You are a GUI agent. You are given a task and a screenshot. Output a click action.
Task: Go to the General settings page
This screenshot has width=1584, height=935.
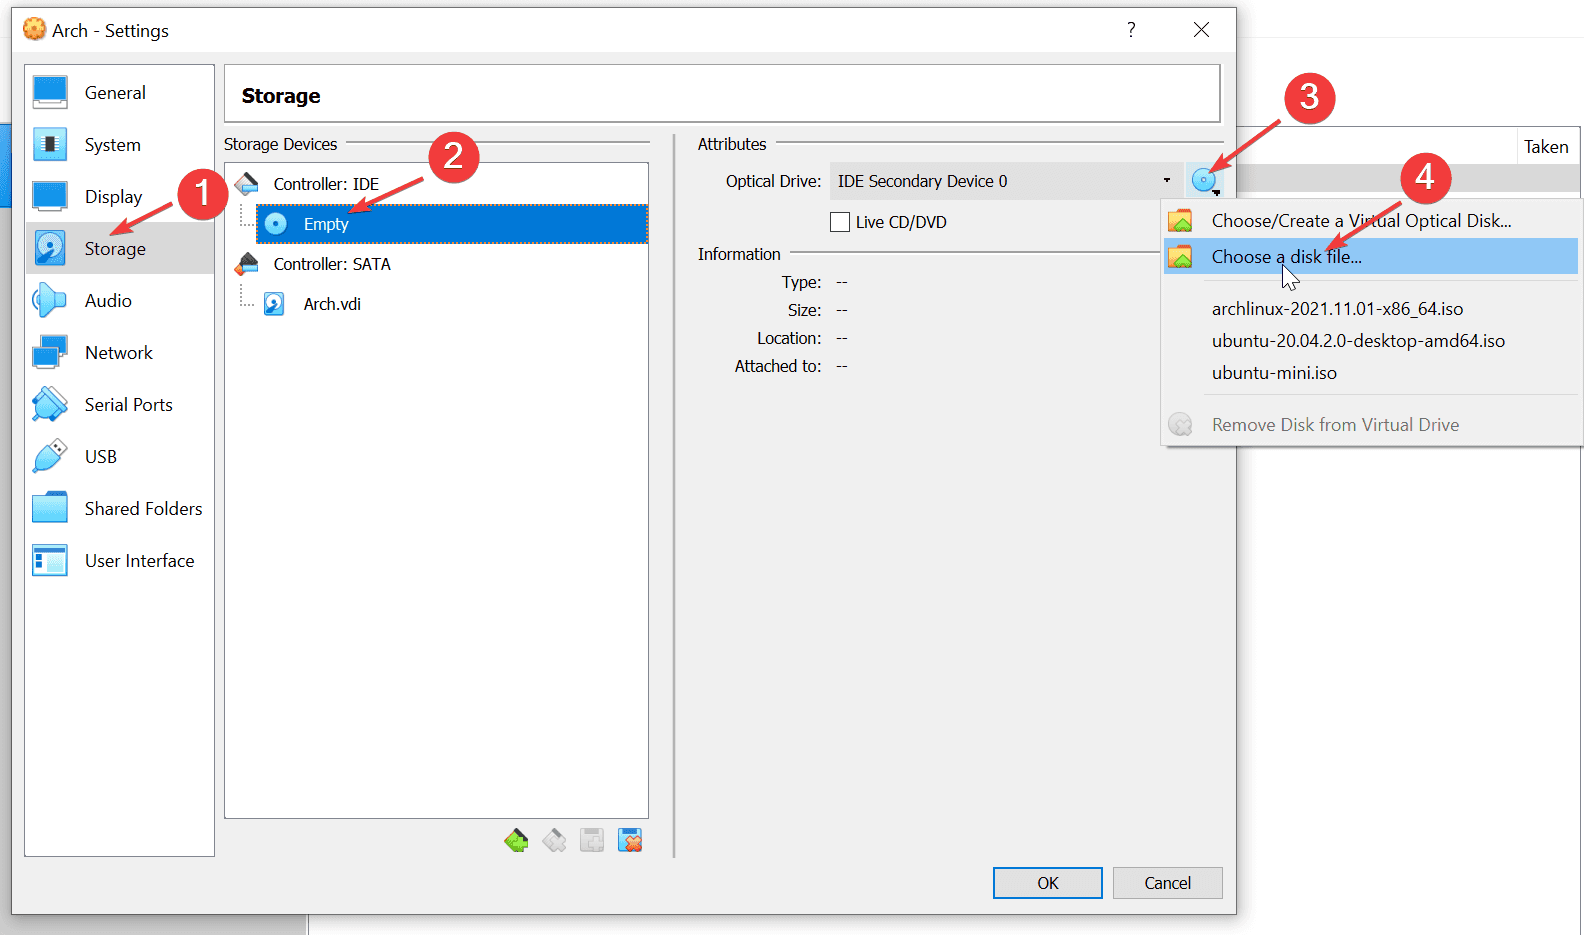(119, 92)
